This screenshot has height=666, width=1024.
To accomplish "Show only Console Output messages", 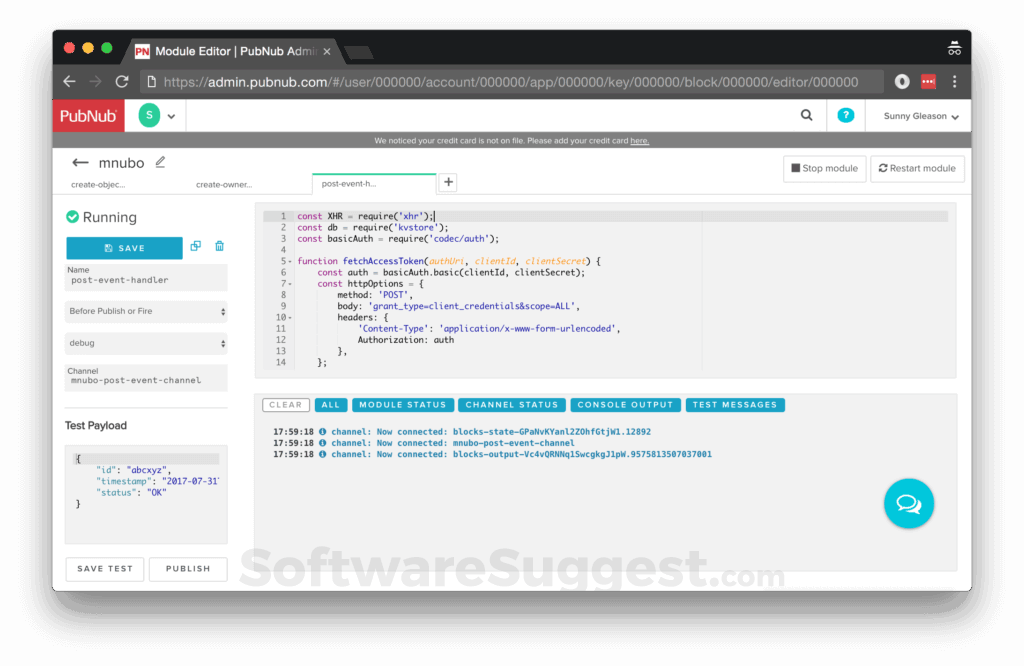I will pos(625,404).
